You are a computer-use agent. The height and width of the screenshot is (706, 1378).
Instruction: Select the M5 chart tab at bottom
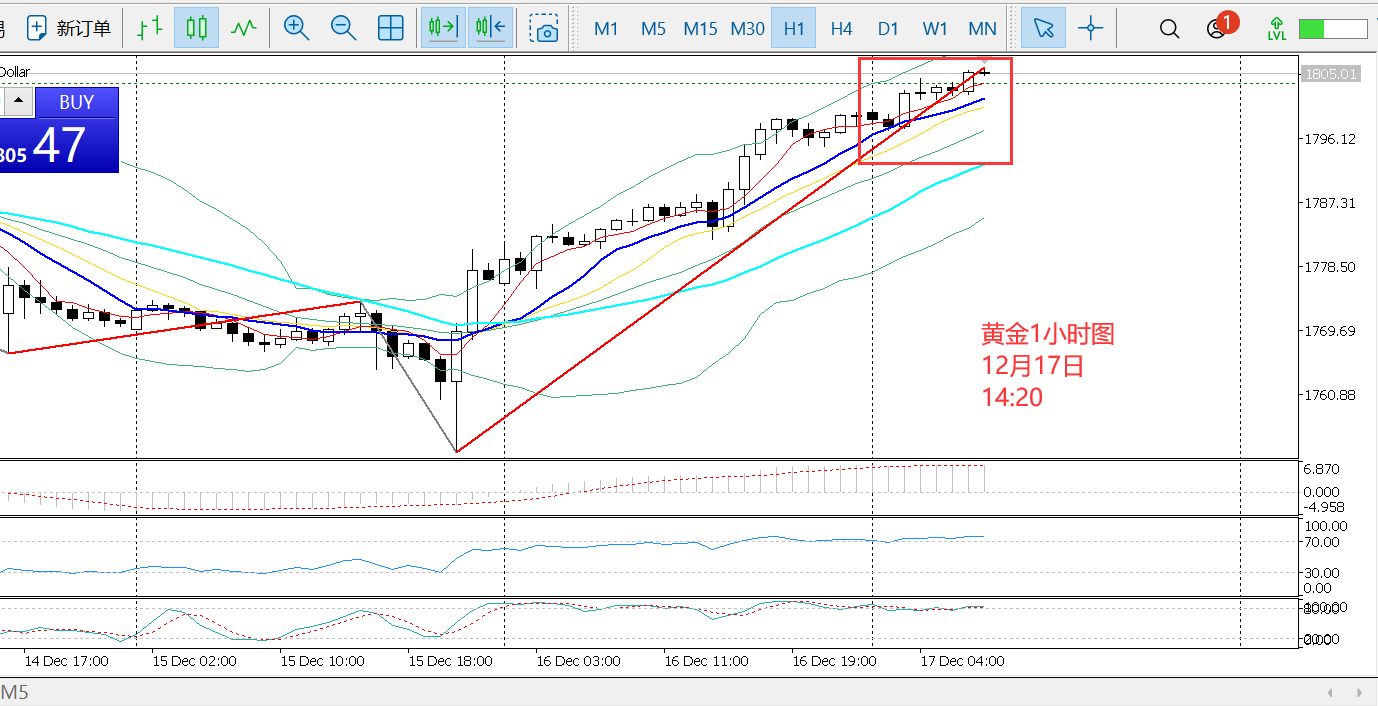pyautogui.click(x=15, y=692)
